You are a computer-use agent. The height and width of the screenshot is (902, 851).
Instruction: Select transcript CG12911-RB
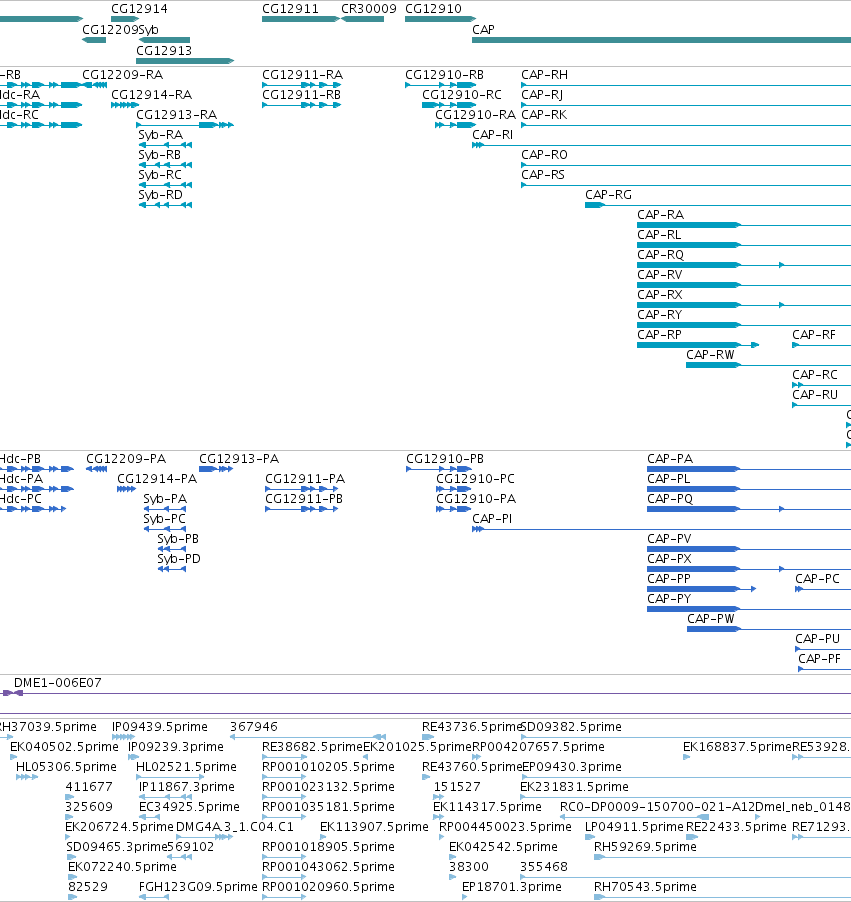(x=302, y=94)
